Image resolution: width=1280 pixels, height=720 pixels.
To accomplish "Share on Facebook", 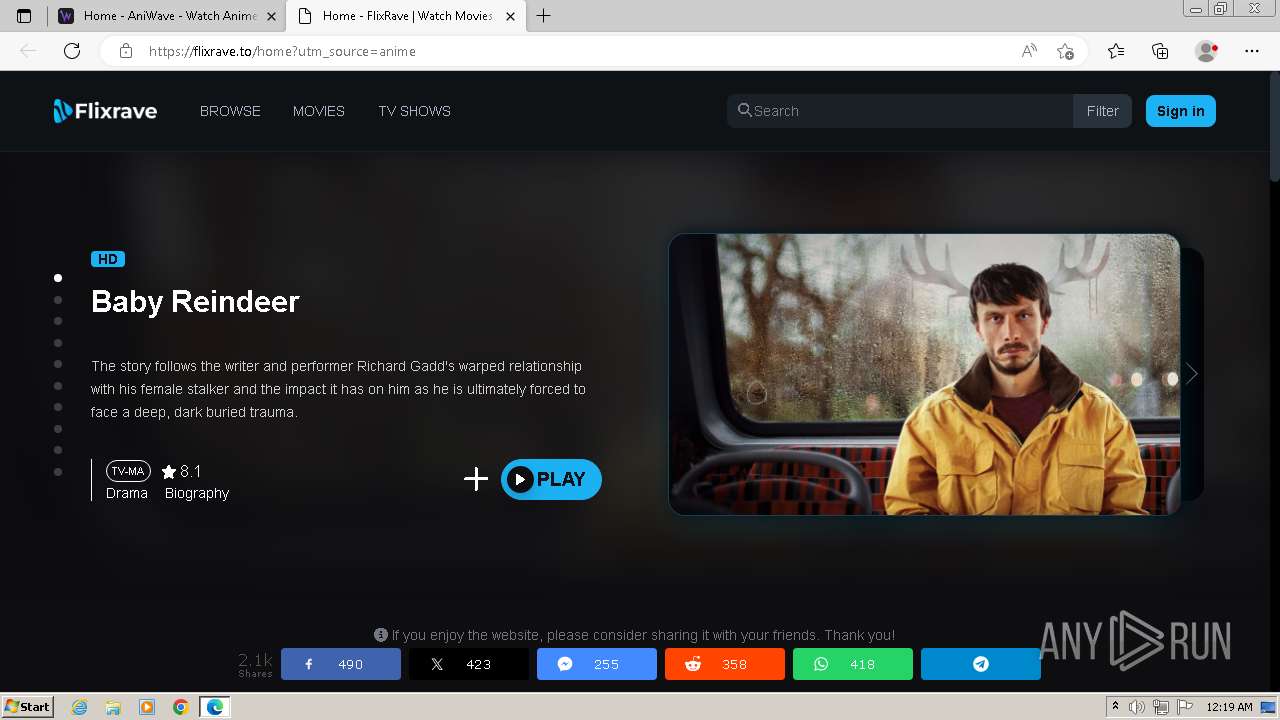I will click(341, 664).
